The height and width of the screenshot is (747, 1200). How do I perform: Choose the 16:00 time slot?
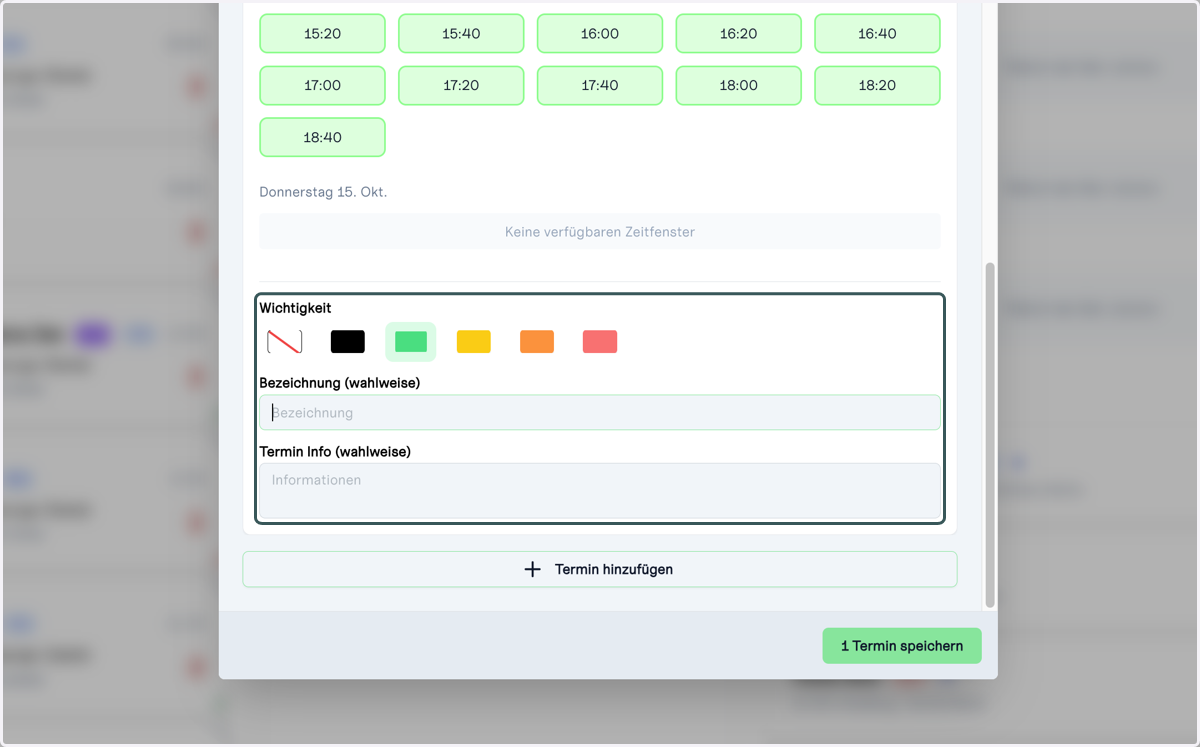(x=600, y=33)
